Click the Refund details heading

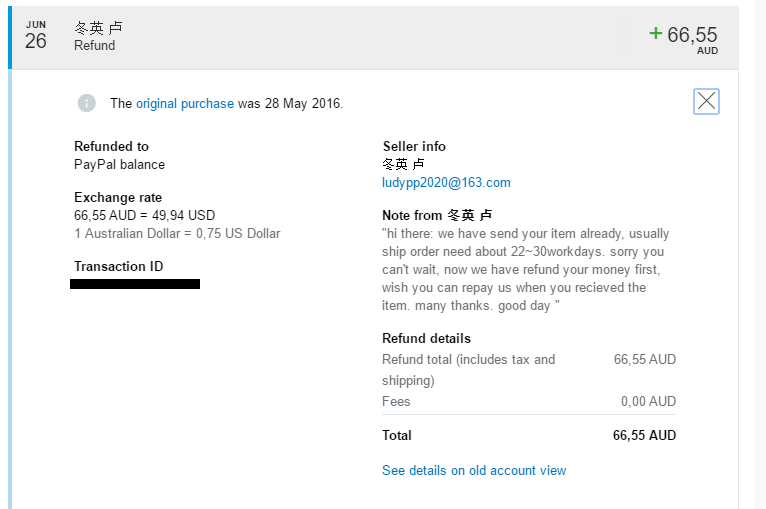click(426, 339)
